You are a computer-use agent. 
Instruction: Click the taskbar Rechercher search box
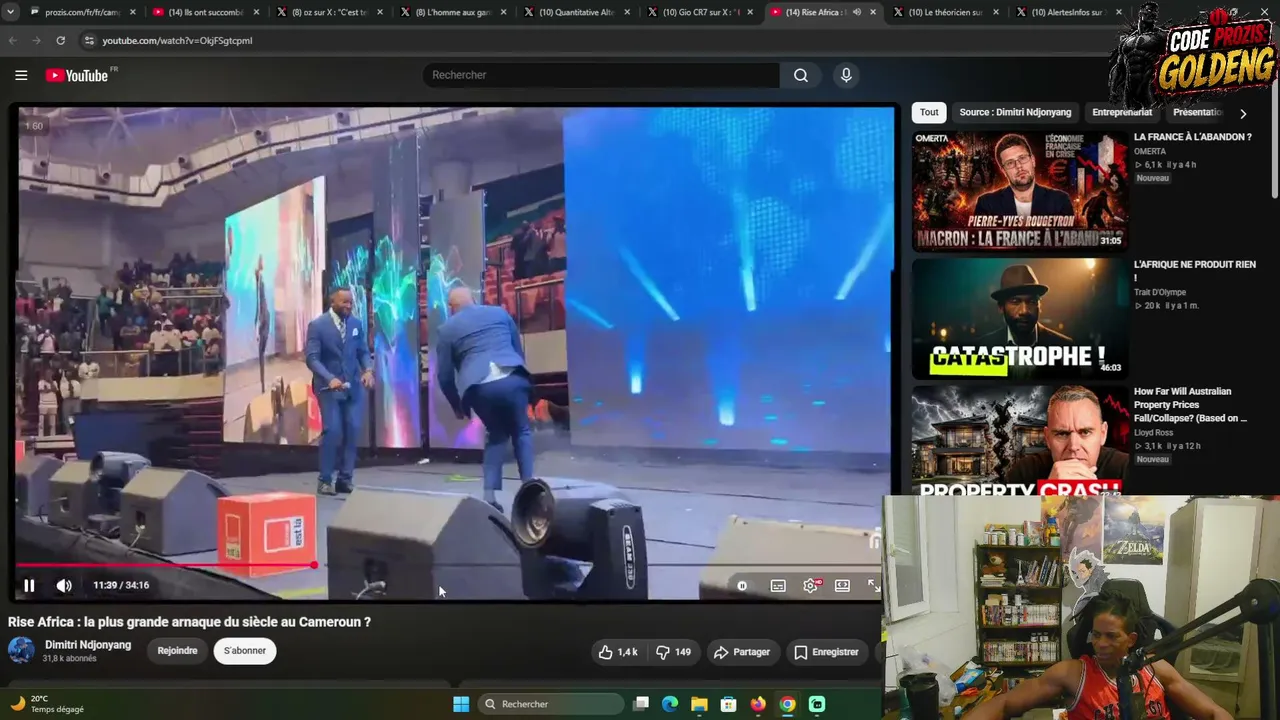[x=551, y=704]
